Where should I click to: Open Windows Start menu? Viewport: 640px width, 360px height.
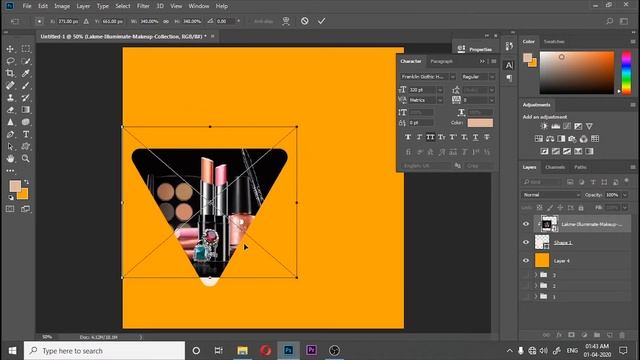click(x=12, y=351)
